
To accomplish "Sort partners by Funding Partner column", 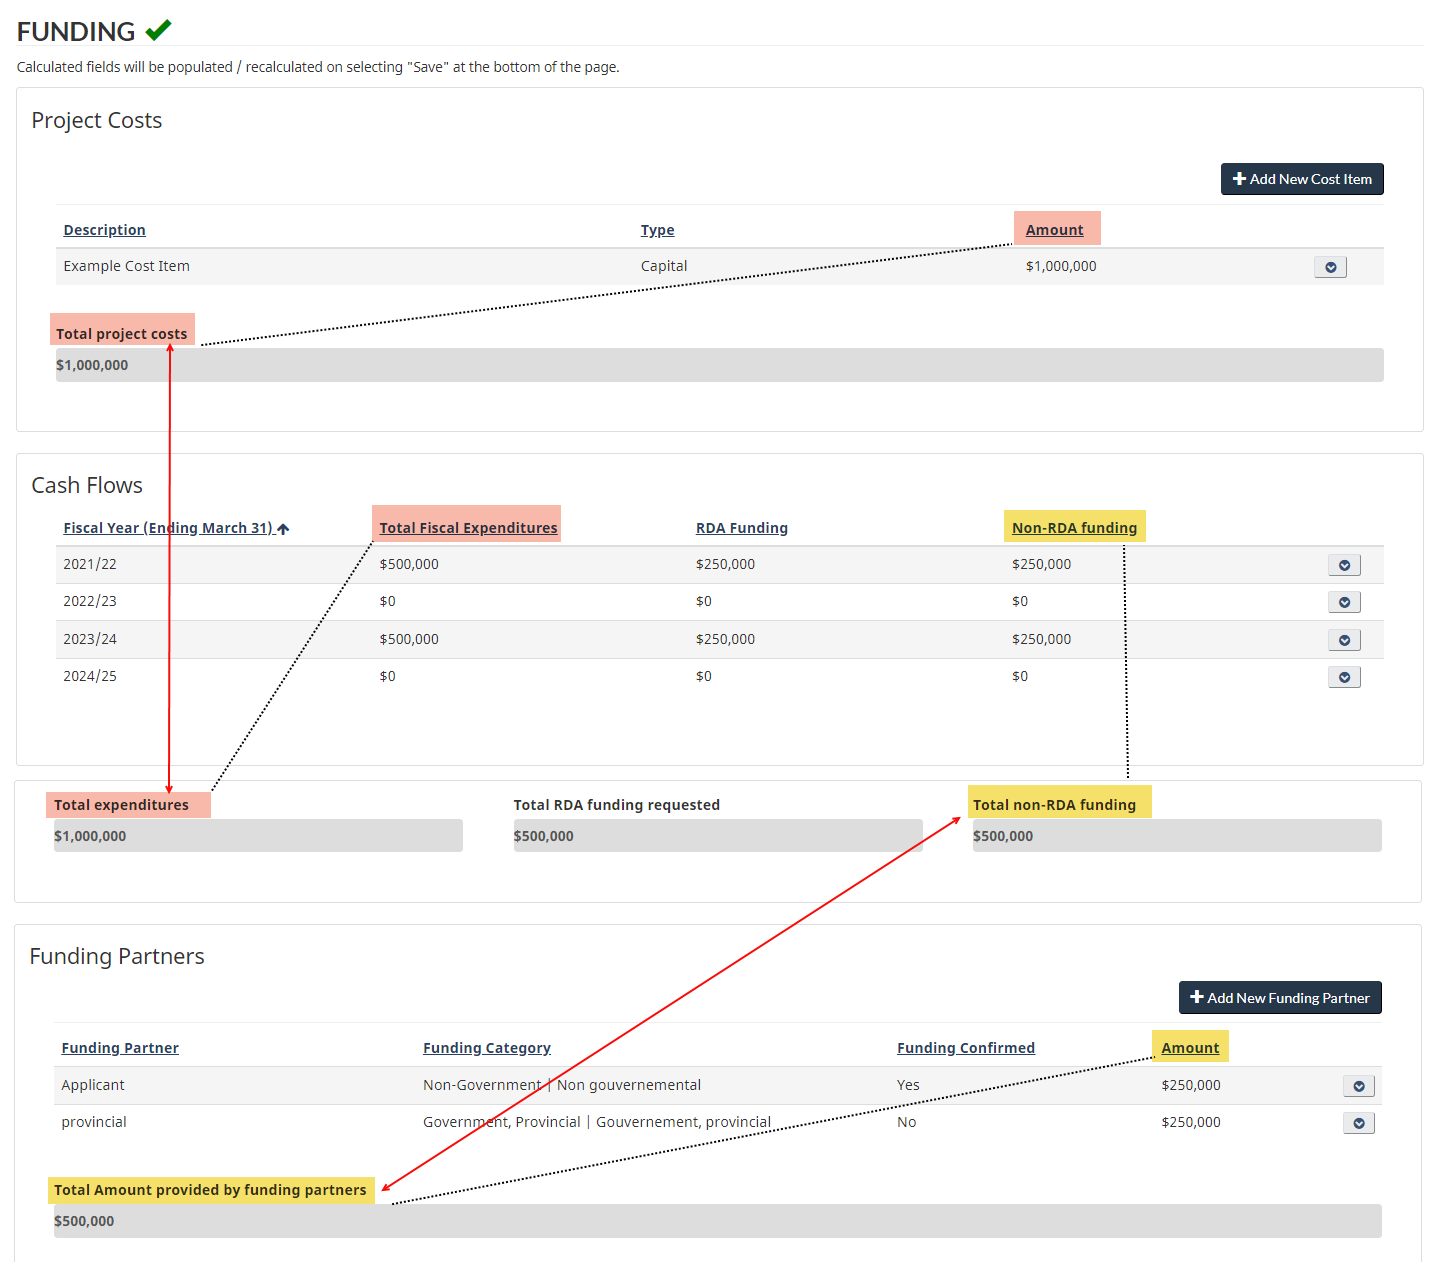I will tap(120, 1048).
